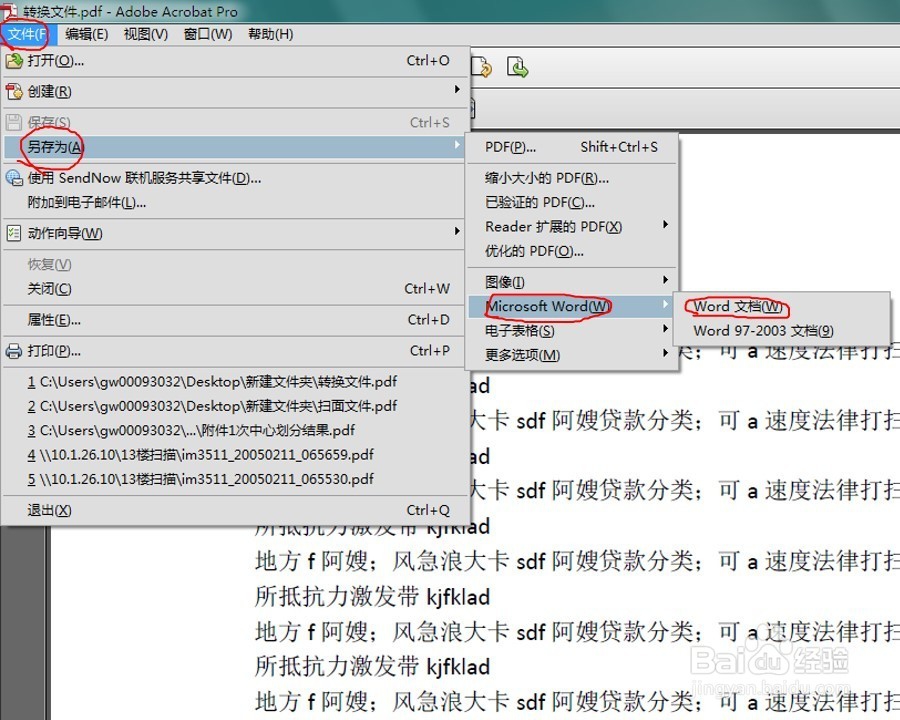Click the printer icon beside 打印(P)

click(14, 351)
